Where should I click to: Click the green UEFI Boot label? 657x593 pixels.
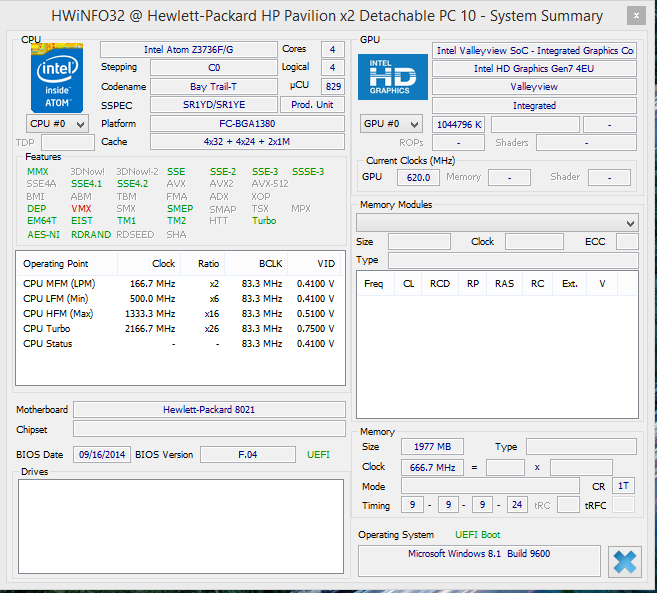click(x=478, y=535)
